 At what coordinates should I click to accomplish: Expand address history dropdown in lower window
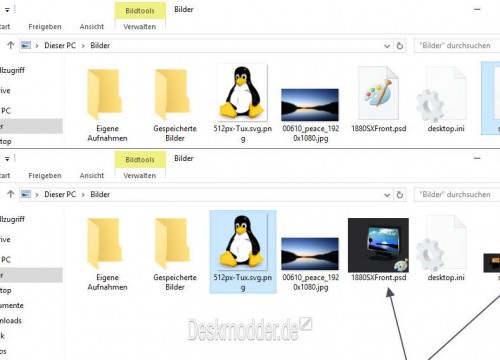pyautogui.click(x=387, y=195)
